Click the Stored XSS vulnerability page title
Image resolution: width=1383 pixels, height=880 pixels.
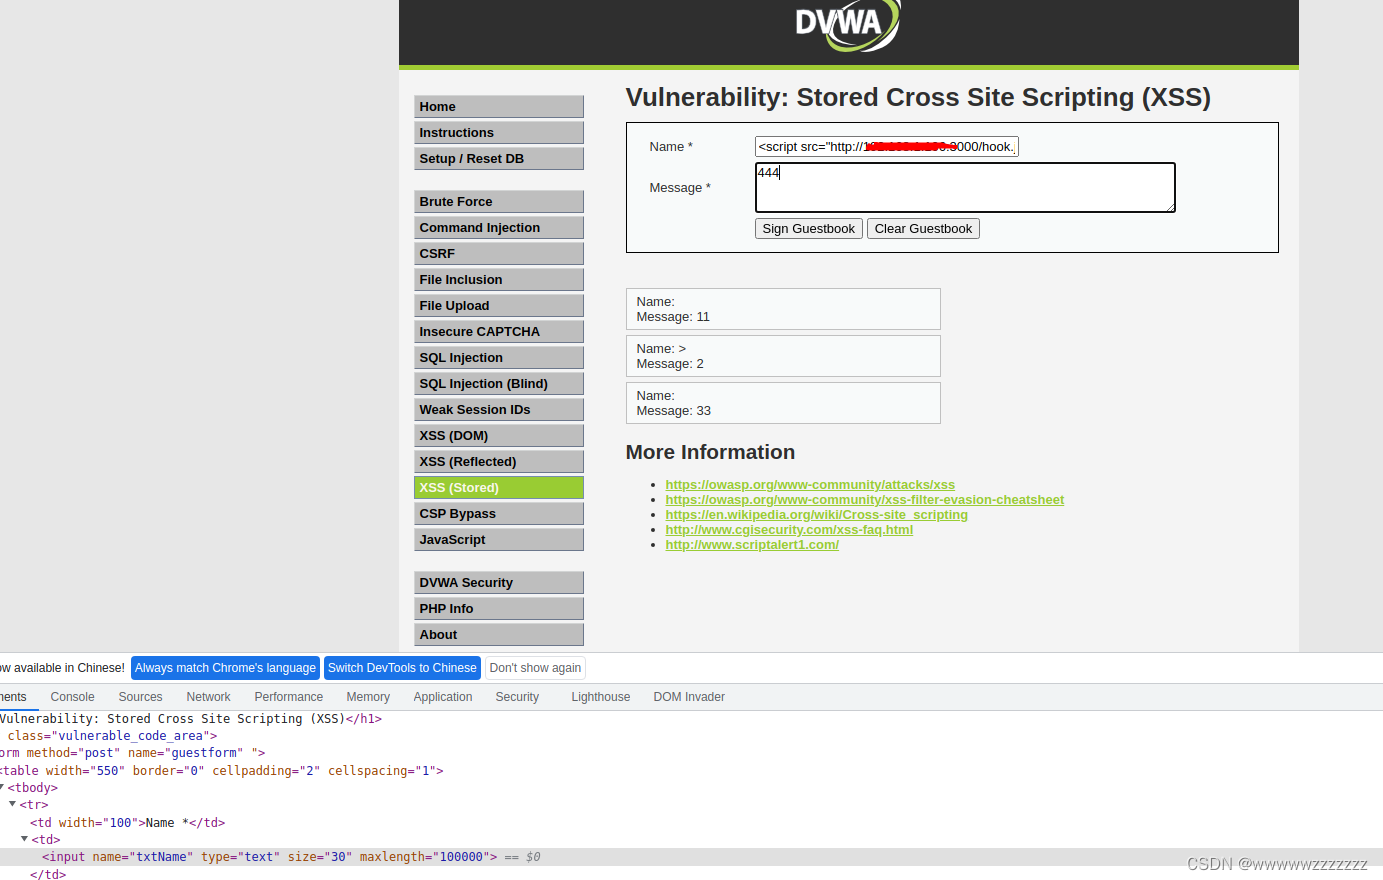pyautogui.click(x=918, y=97)
